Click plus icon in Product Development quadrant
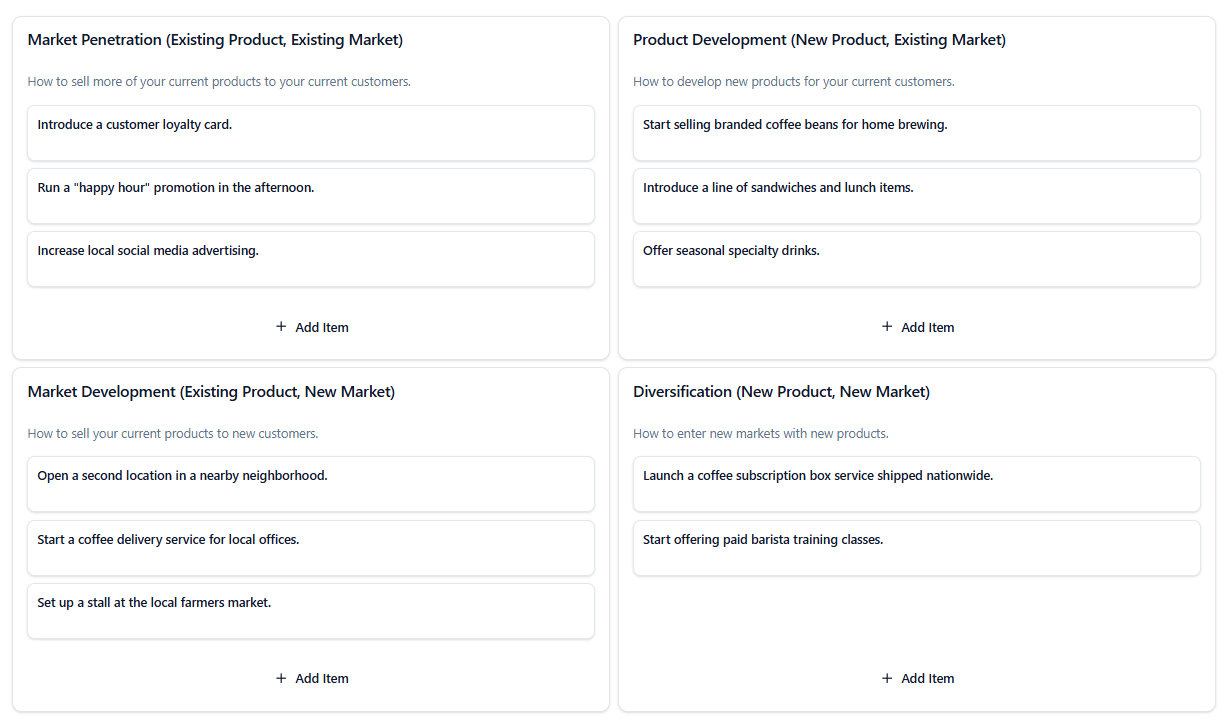This screenshot has width=1226, height=728. (887, 327)
